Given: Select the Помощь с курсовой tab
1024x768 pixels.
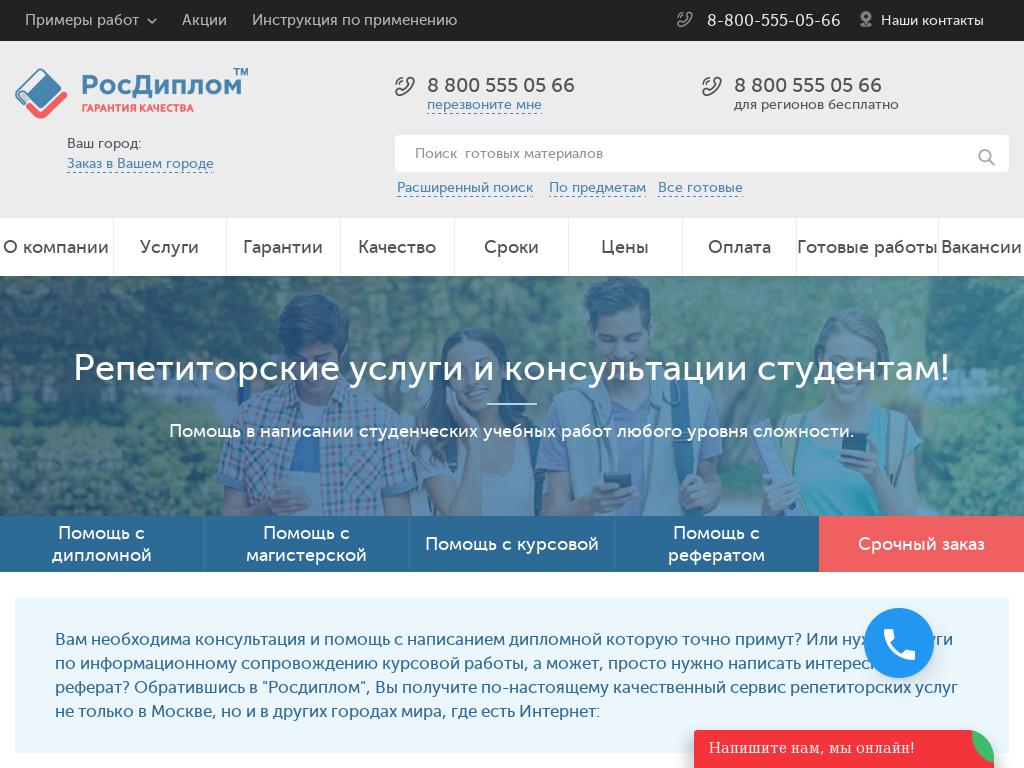Looking at the screenshot, I should coord(511,544).
